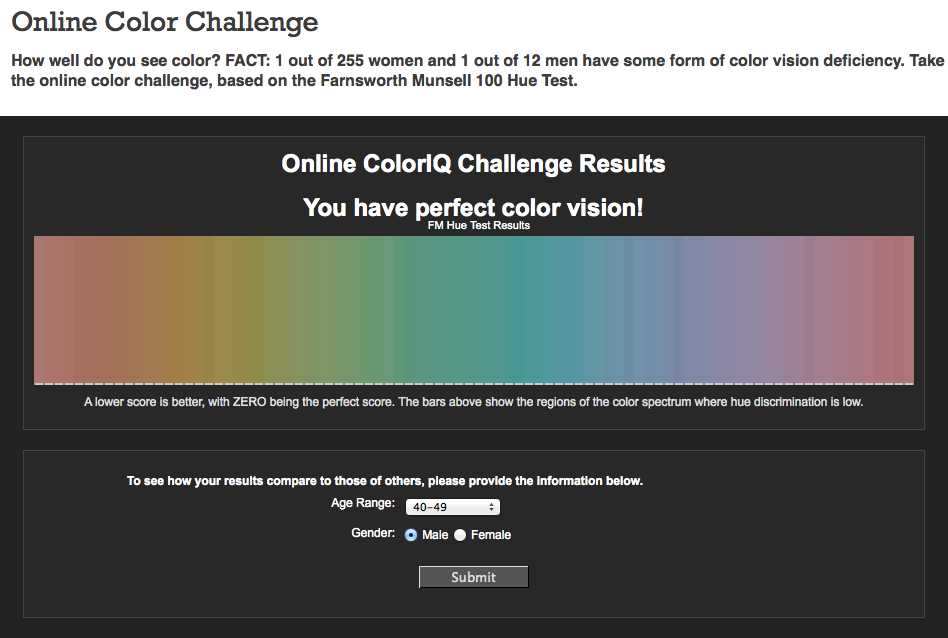
Task: Click the Age Range field label
Action: (363, 503)
